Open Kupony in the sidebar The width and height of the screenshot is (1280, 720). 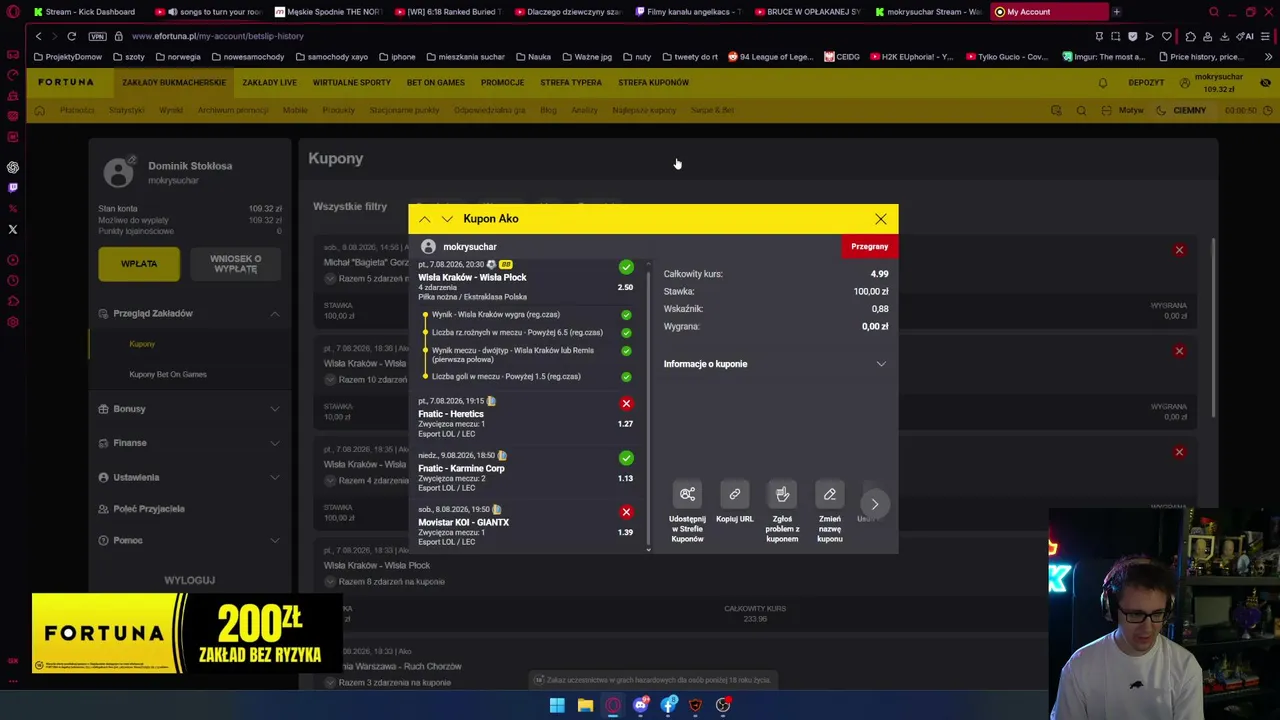point(142,344)
